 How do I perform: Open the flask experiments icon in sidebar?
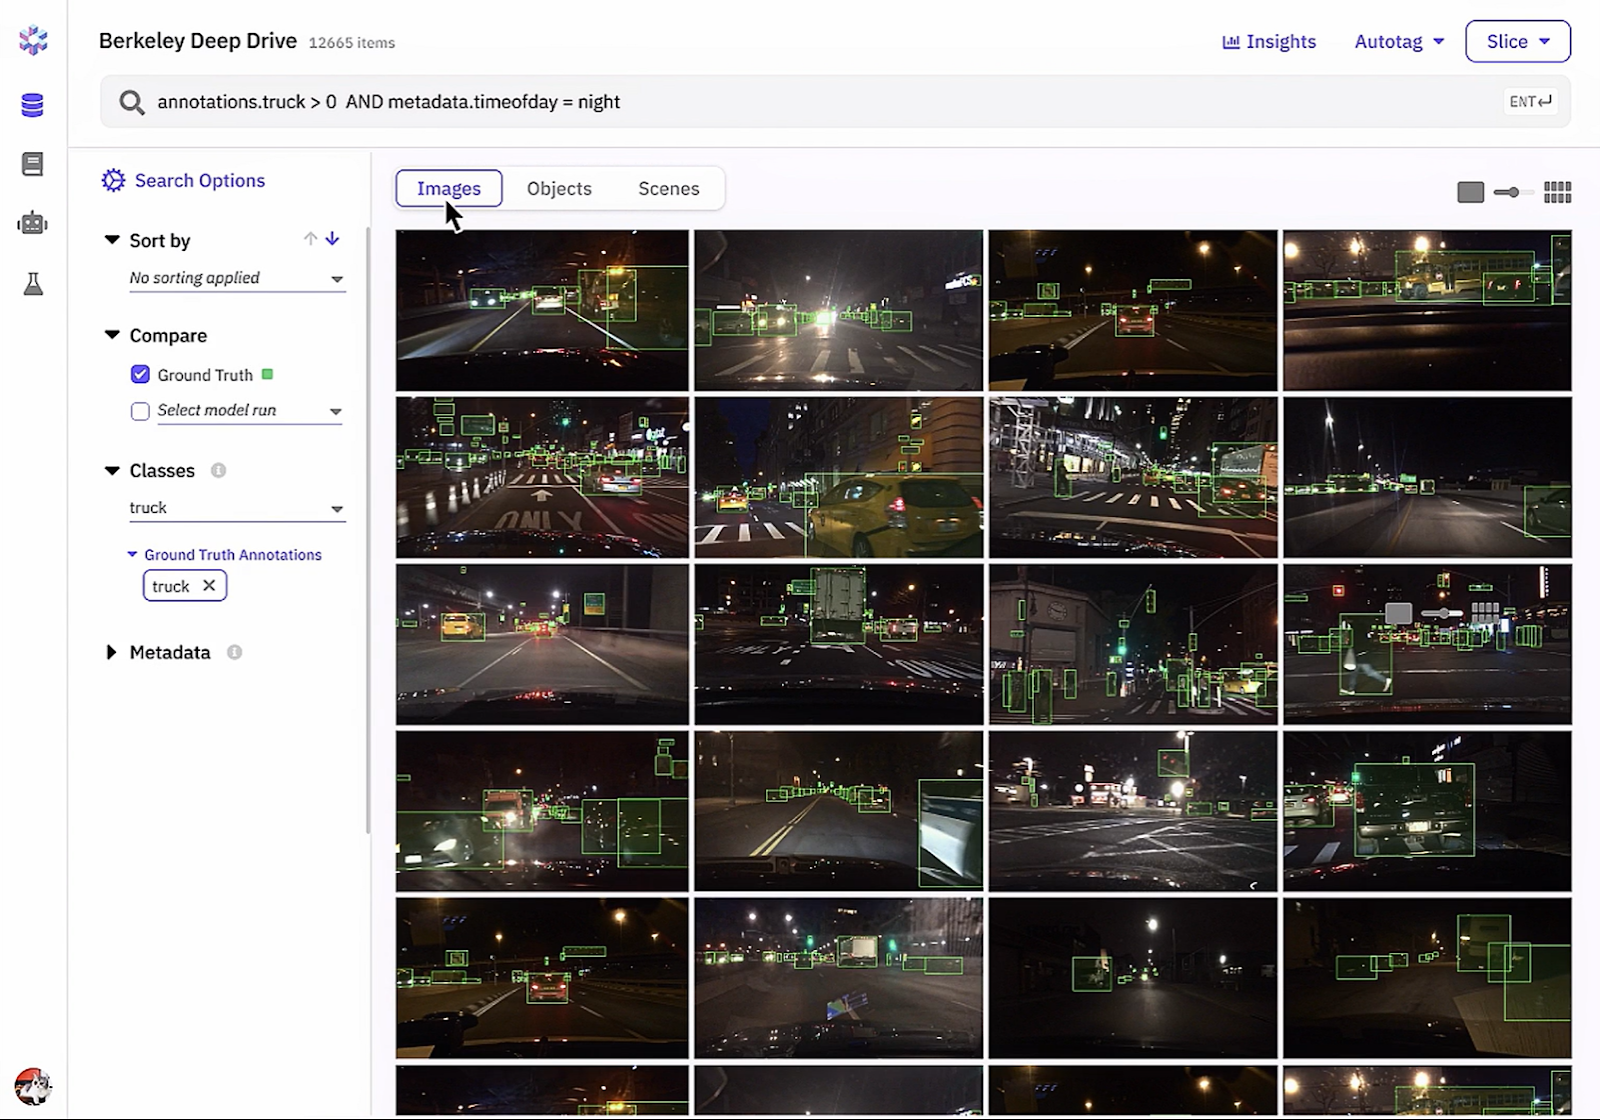pyautogui.click(x=33, y=284)
